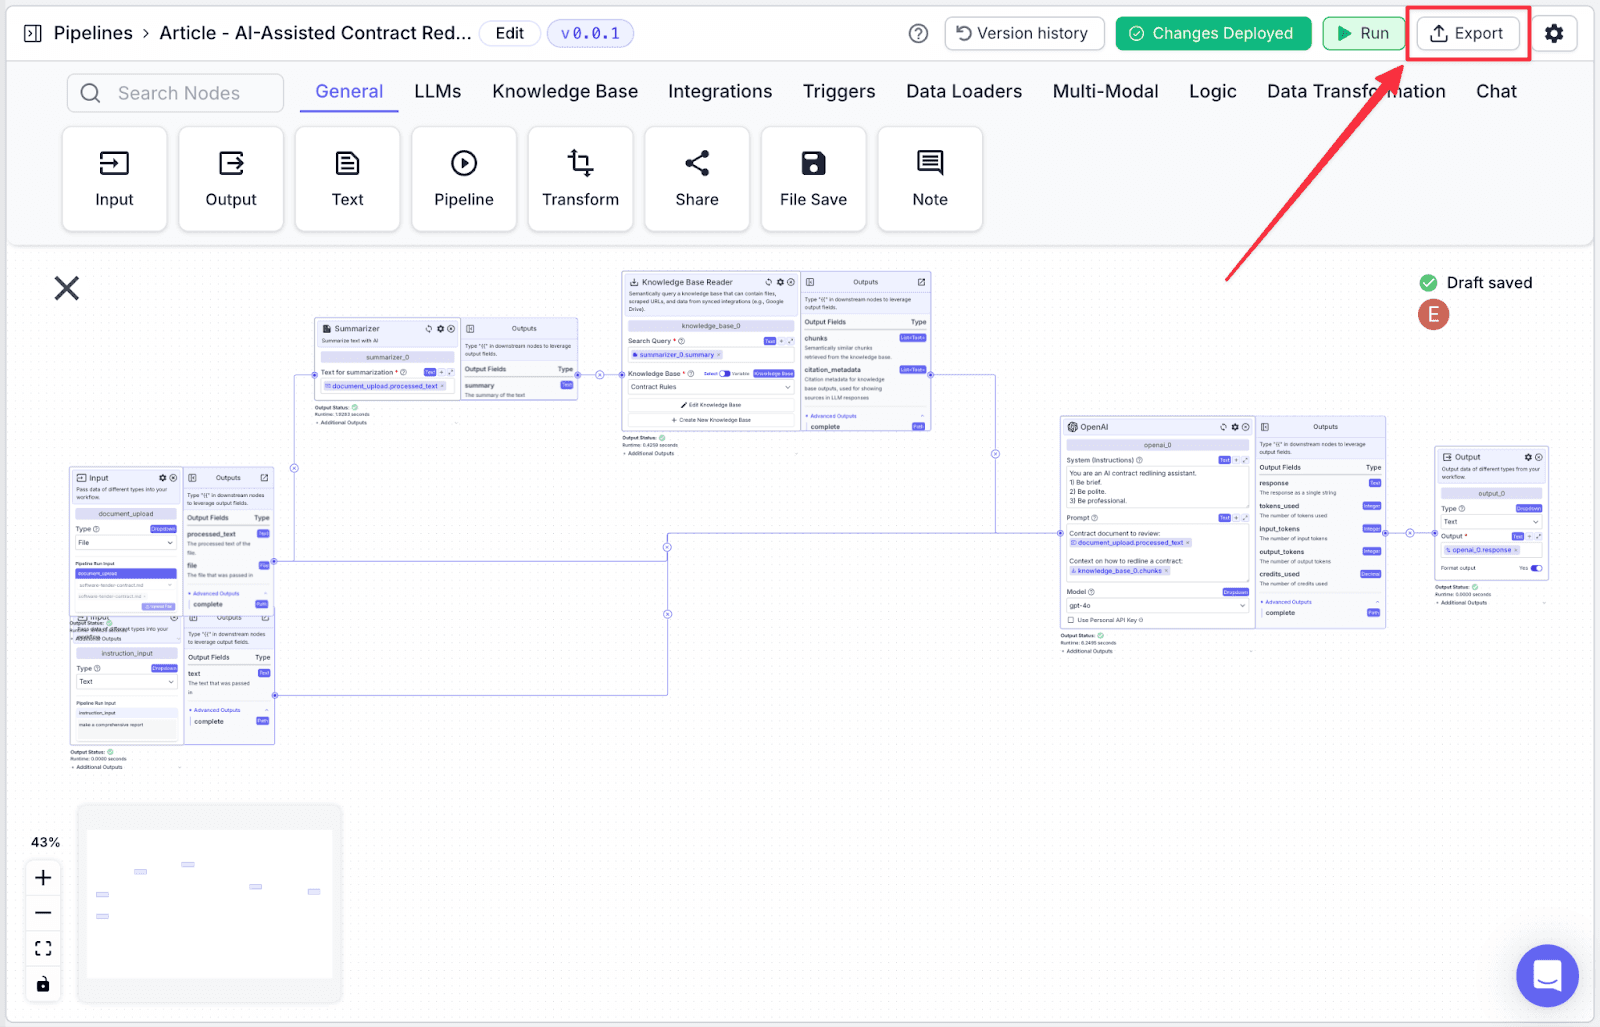The width and height of the screenshot is (1600, 1027).
Task: Close the canvas panel with X
Action: (67, 288)
